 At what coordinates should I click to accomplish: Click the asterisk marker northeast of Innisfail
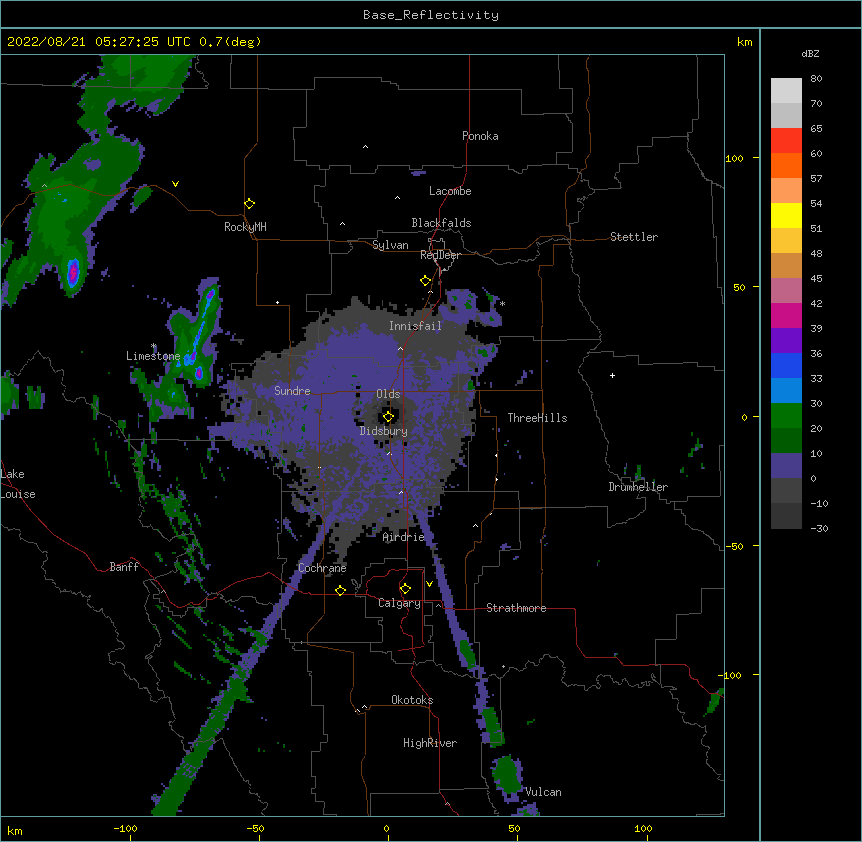tap(502, 303)
